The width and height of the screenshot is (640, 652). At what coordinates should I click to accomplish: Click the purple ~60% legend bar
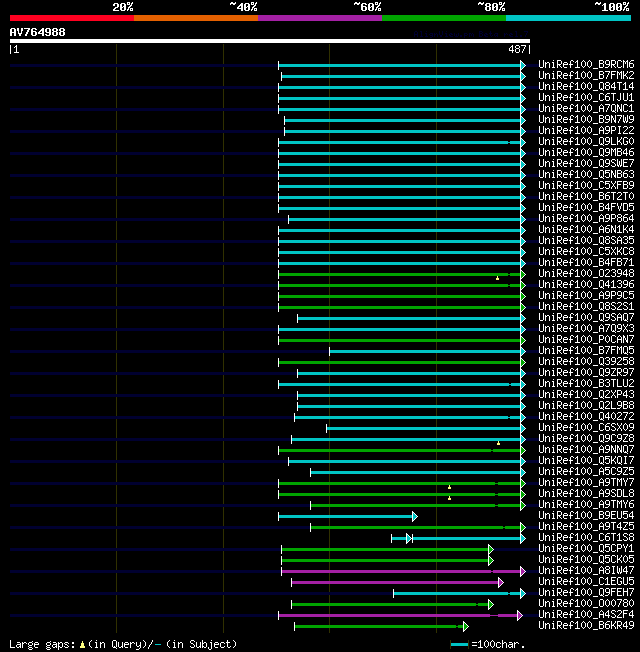tap(320, 18)
